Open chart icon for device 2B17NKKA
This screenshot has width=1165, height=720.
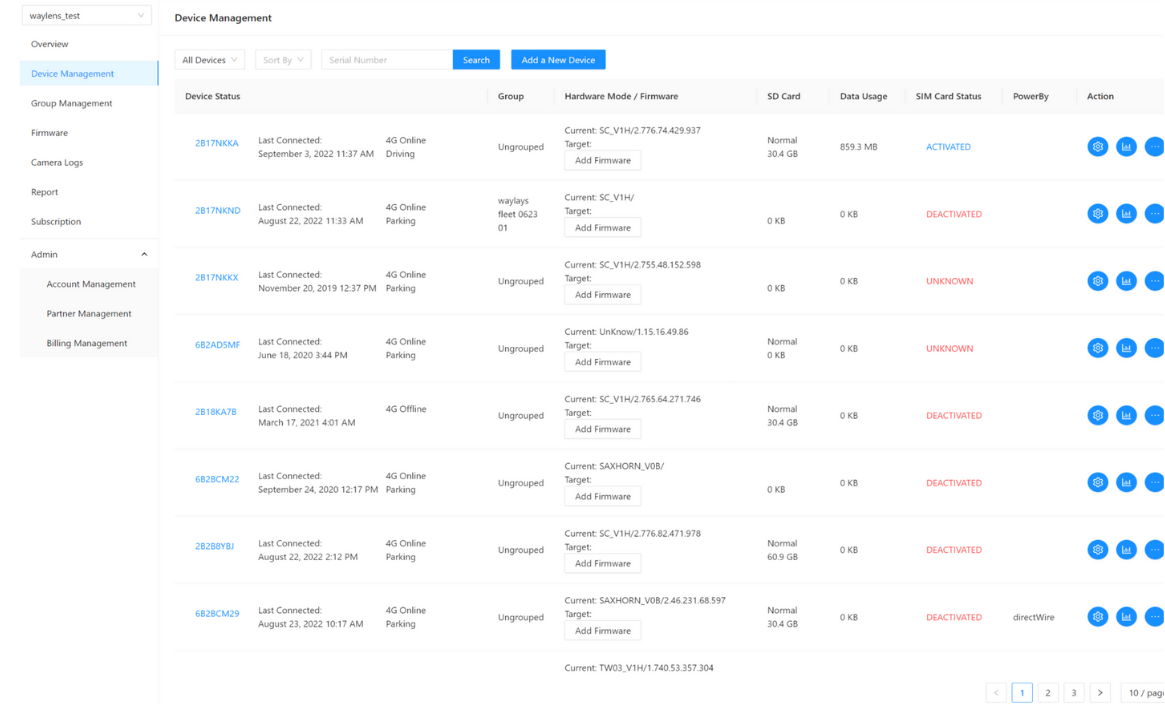1126,146
